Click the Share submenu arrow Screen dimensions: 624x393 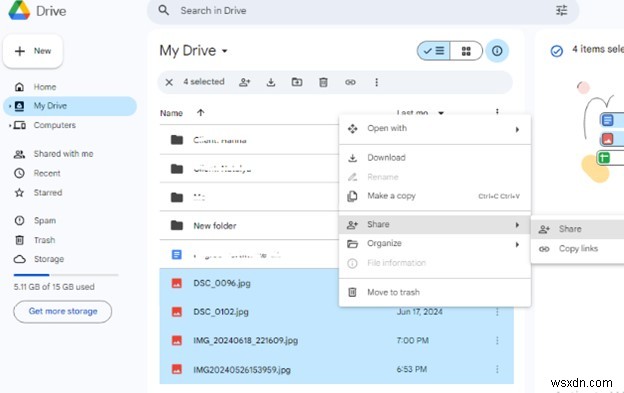pos(517,225)
